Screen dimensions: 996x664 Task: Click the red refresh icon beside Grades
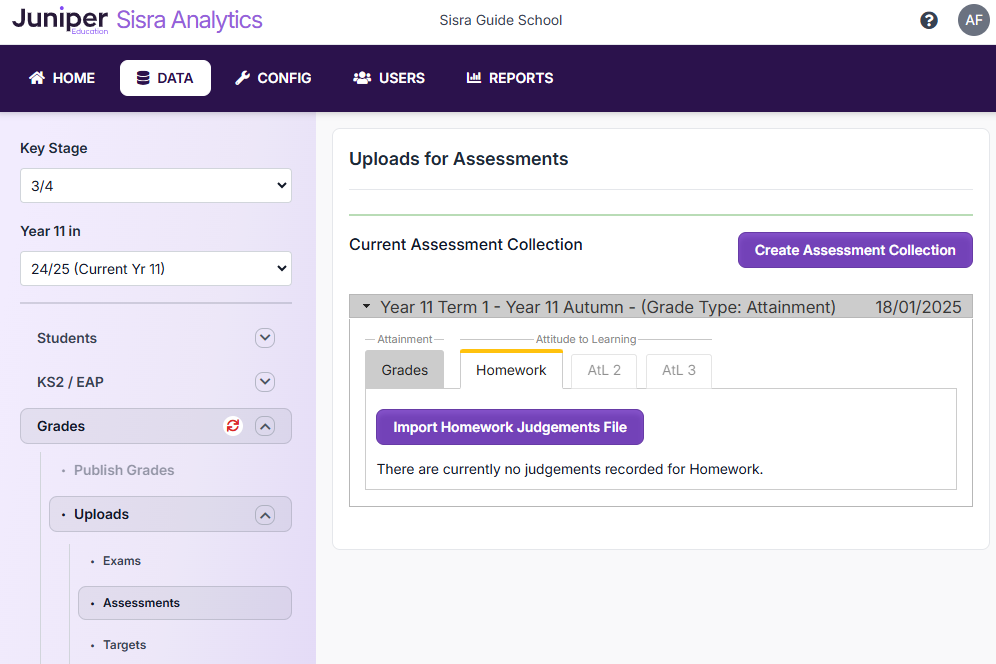(233, 426)
